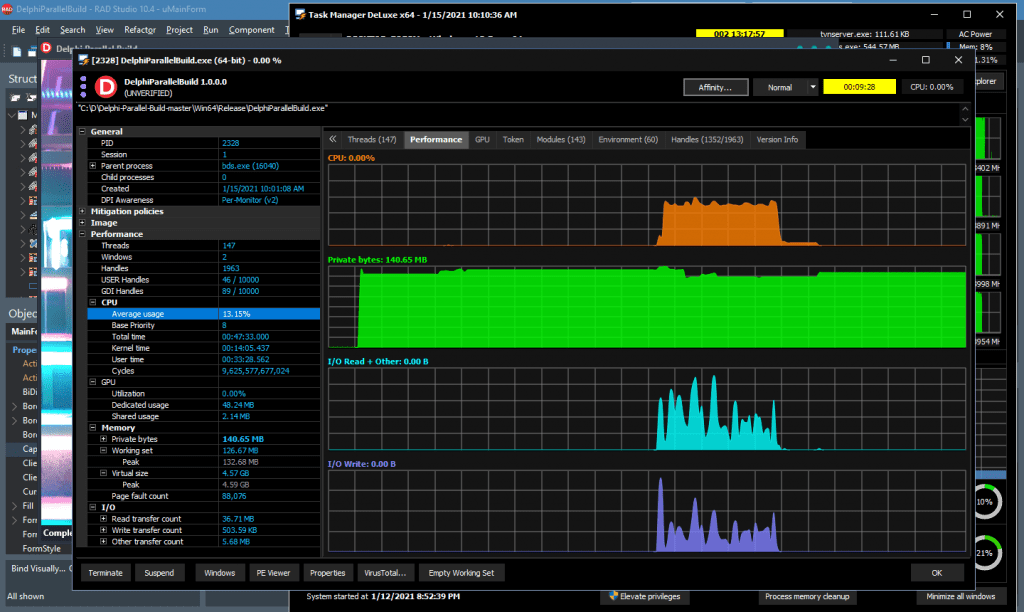Viewport: 1024px width, 612px height.
Task: Open the Edit menu in RAD Studio
Action: coord(42,30)
